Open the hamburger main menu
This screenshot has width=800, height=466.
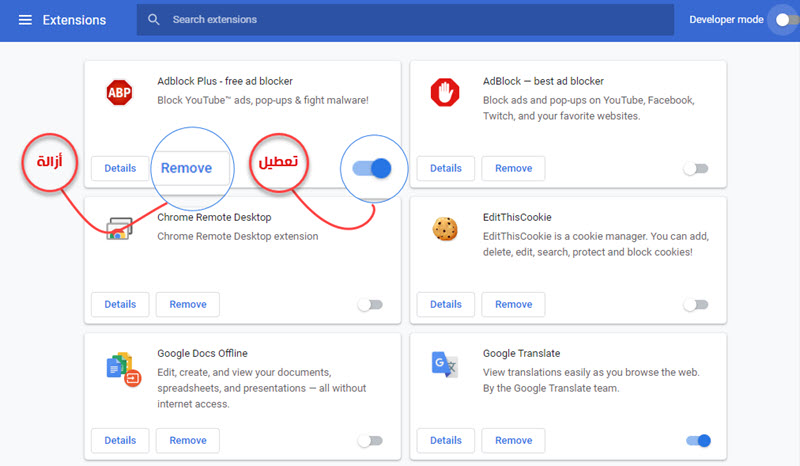click(x=25, y=20)
